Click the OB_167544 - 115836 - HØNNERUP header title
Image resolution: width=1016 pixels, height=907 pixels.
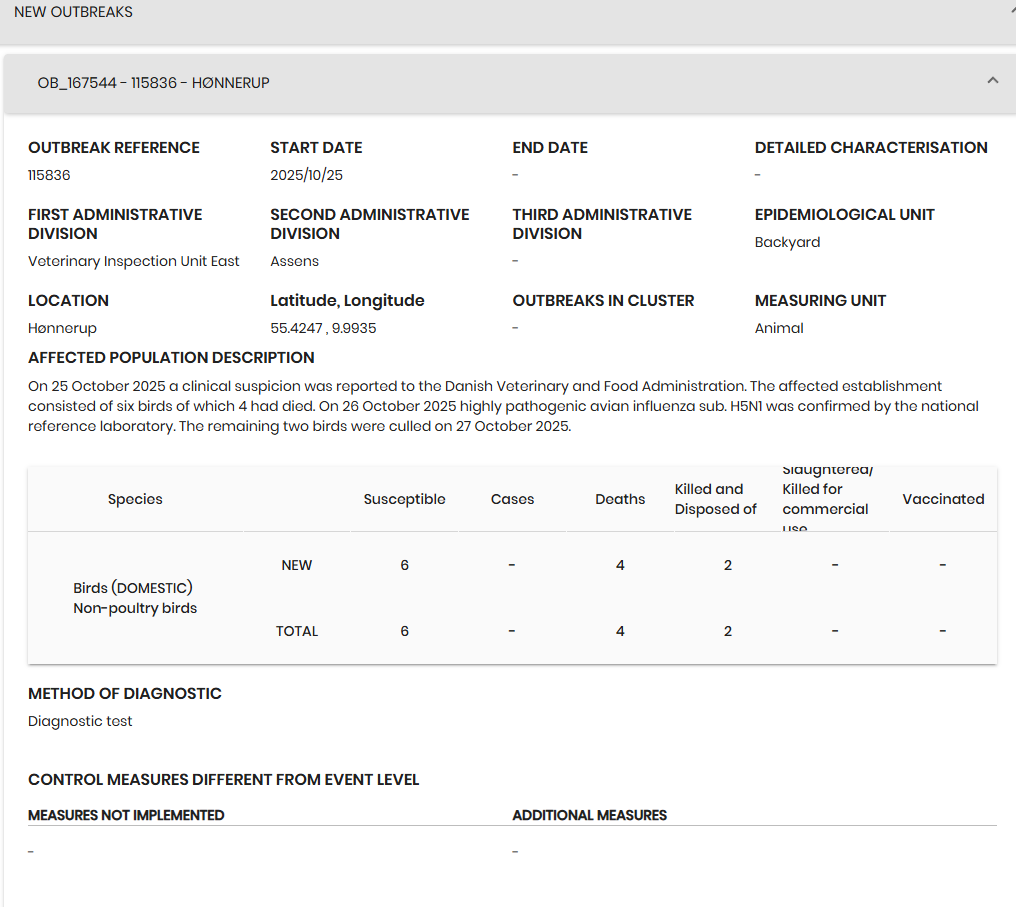(x=153, y=83)
